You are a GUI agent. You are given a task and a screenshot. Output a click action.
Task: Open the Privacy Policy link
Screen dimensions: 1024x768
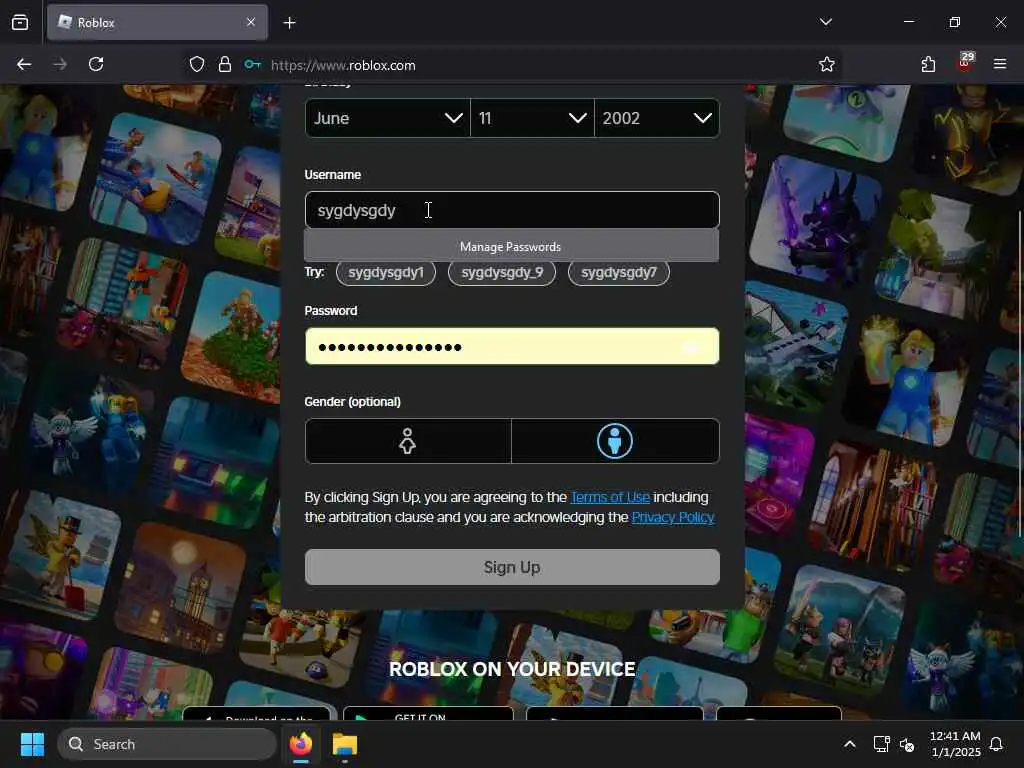(673, 517)
